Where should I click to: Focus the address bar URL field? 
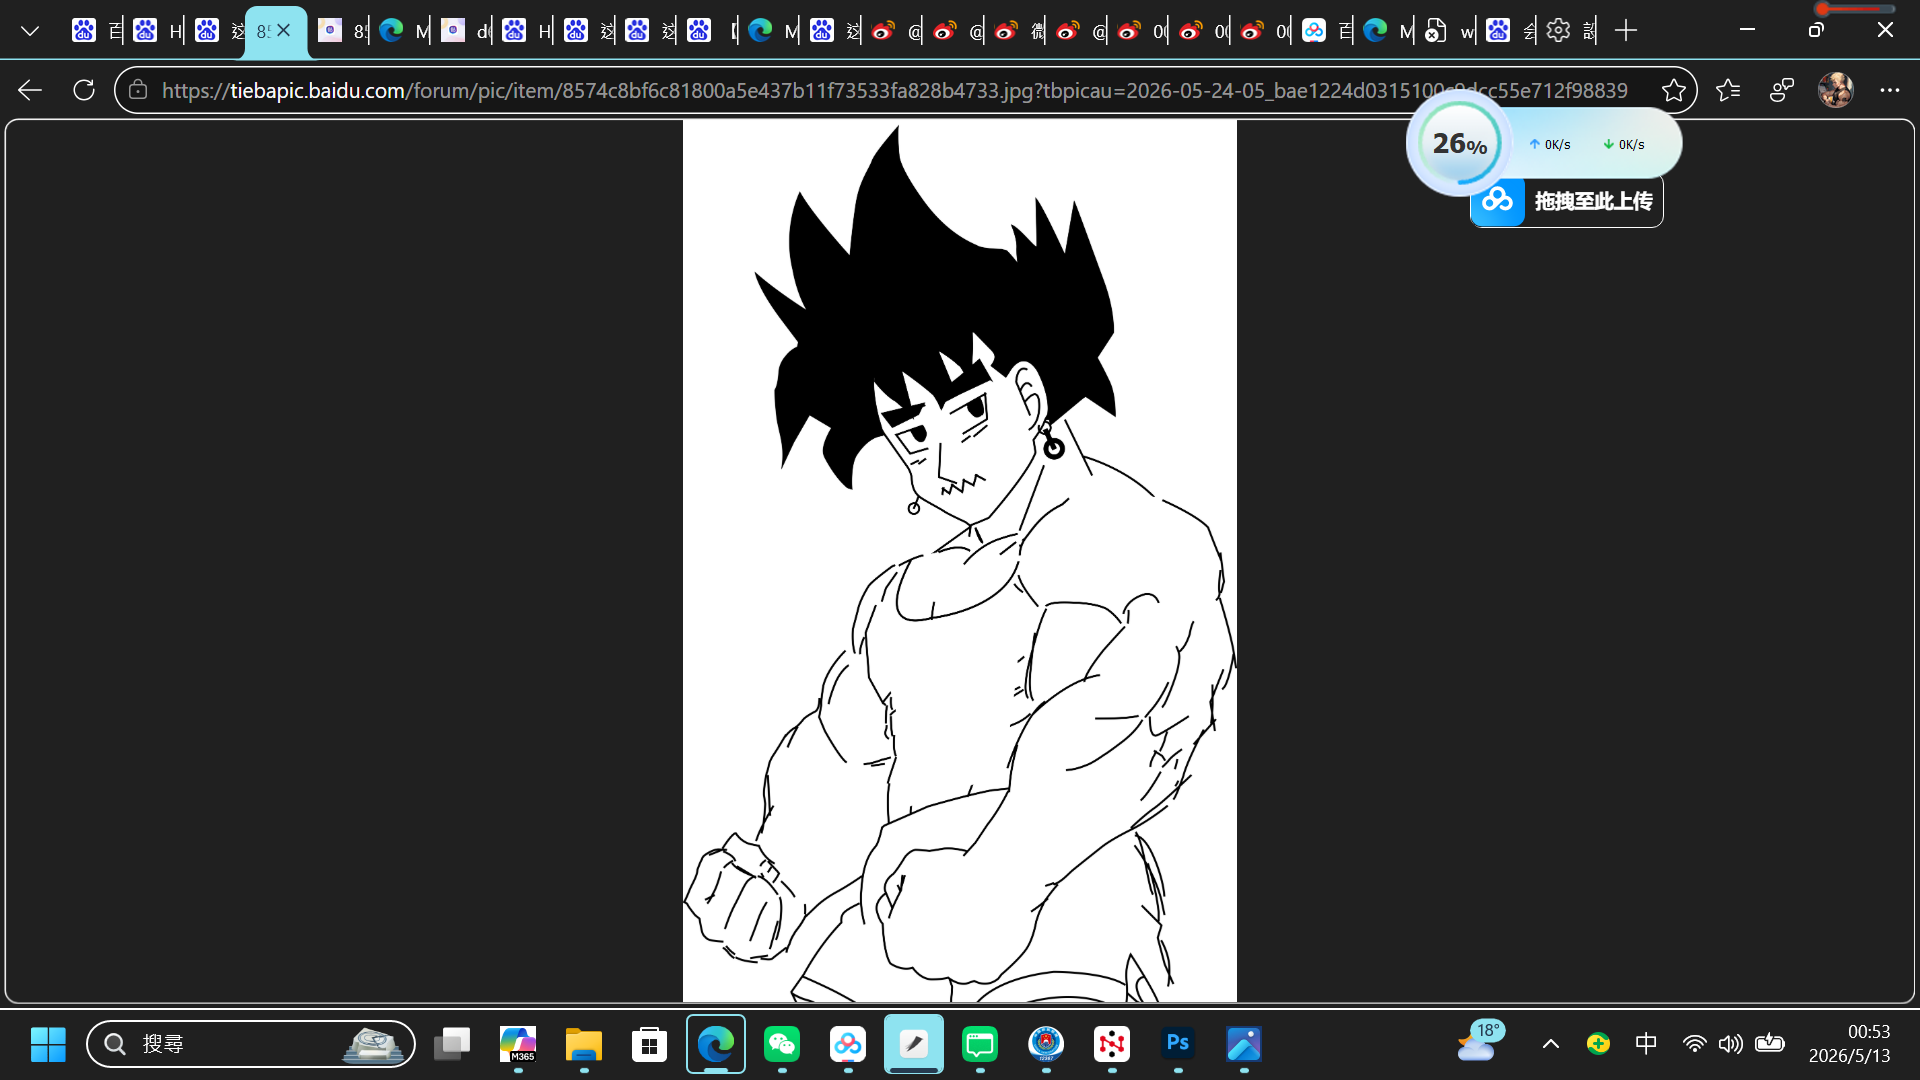coord(894,90)
